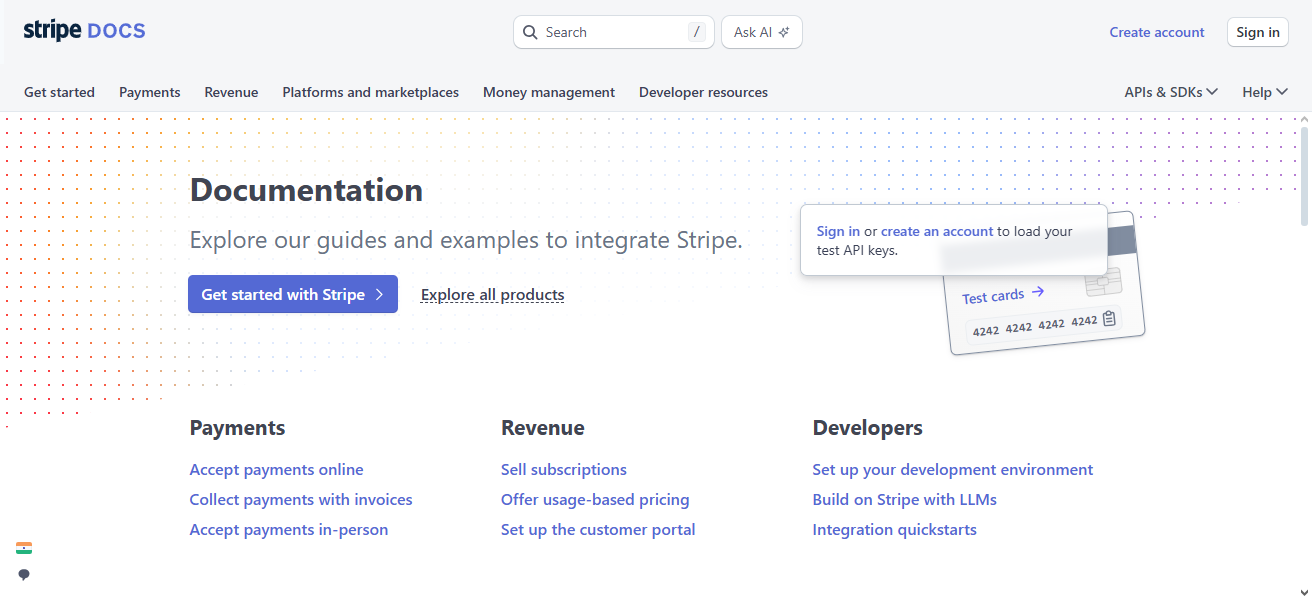Open the Developer resources menu item
This screenshot has width=1312, height=600.
[703, 91]
